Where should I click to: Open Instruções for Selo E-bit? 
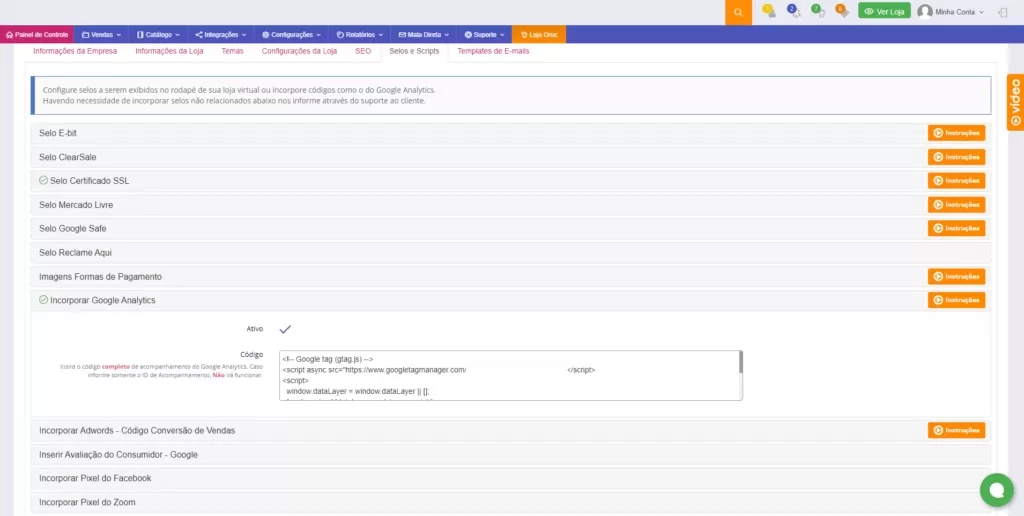[956, 133]
